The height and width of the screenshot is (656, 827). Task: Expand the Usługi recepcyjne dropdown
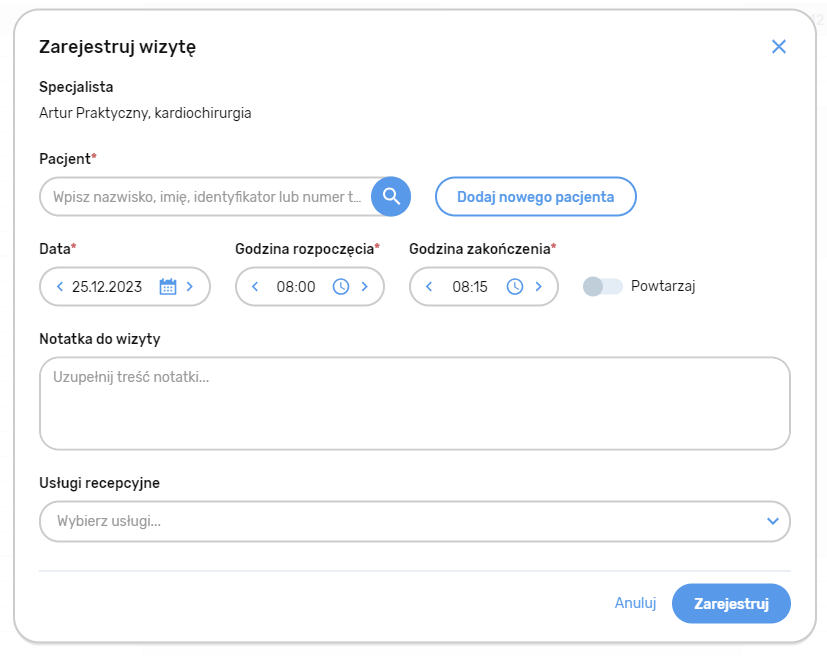pyautogui.click(x=771, y=521)
